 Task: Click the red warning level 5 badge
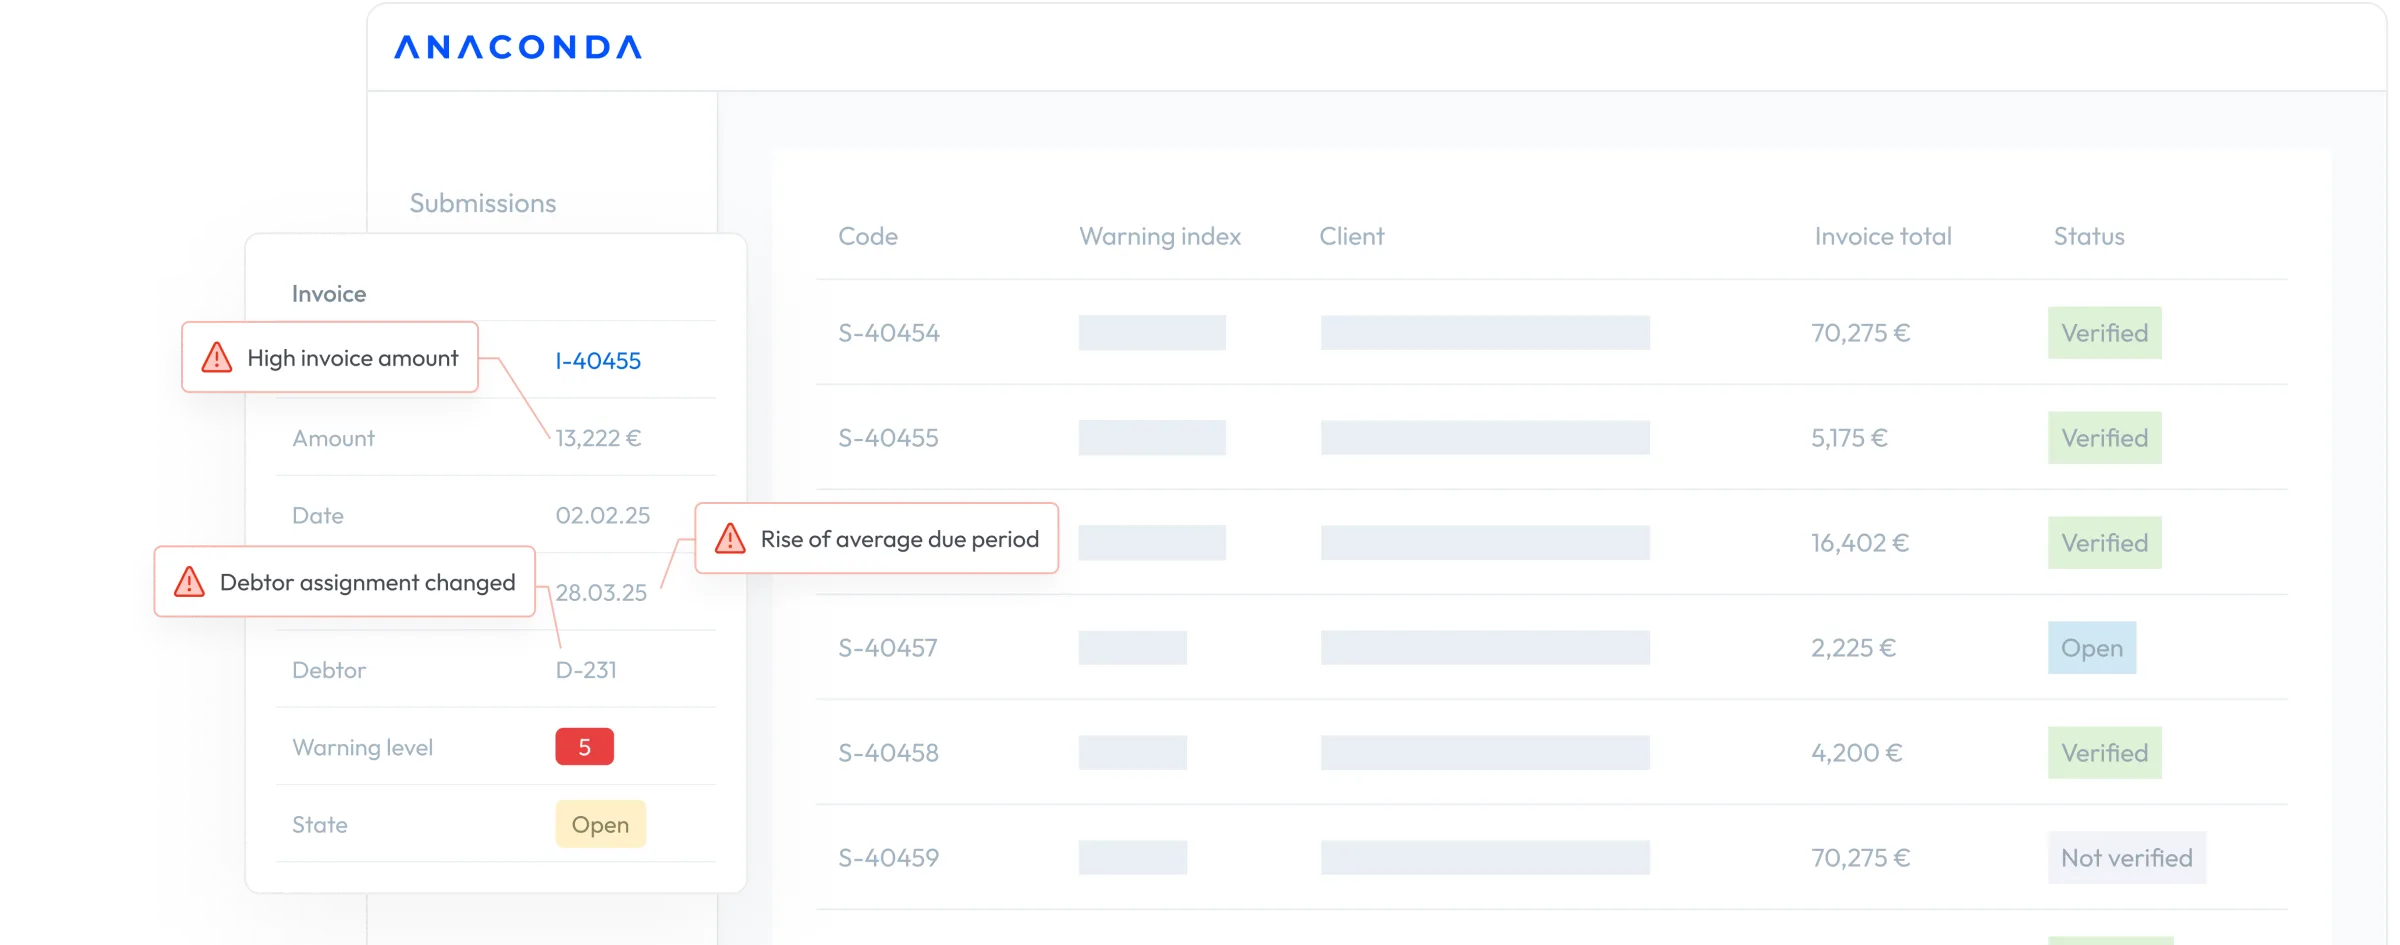tap(585, 747)
